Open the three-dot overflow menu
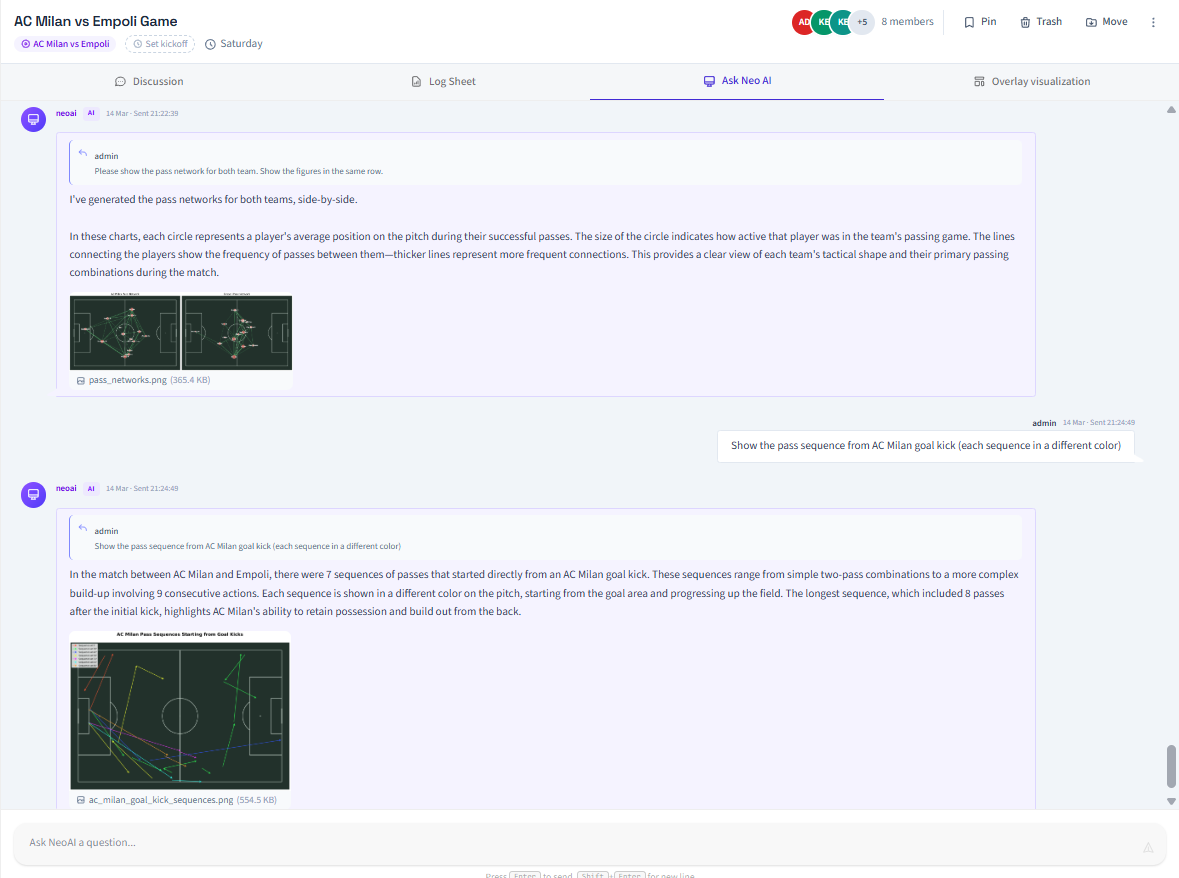The width and height of the screenshot is (1179, 878). point(1153,21)
